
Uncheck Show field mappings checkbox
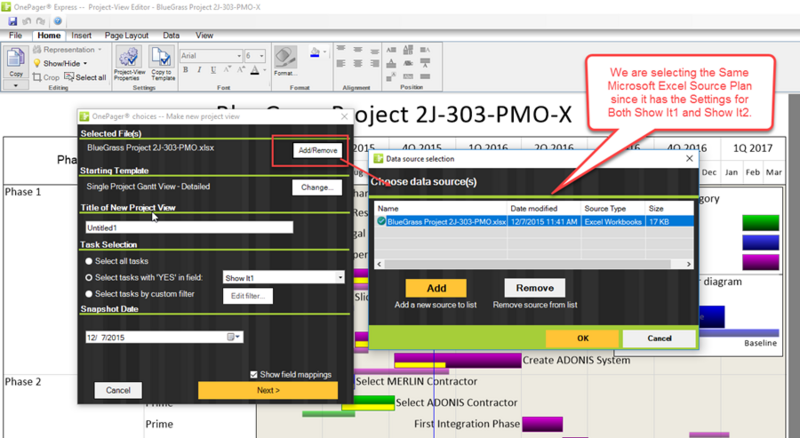pos(254,375)
